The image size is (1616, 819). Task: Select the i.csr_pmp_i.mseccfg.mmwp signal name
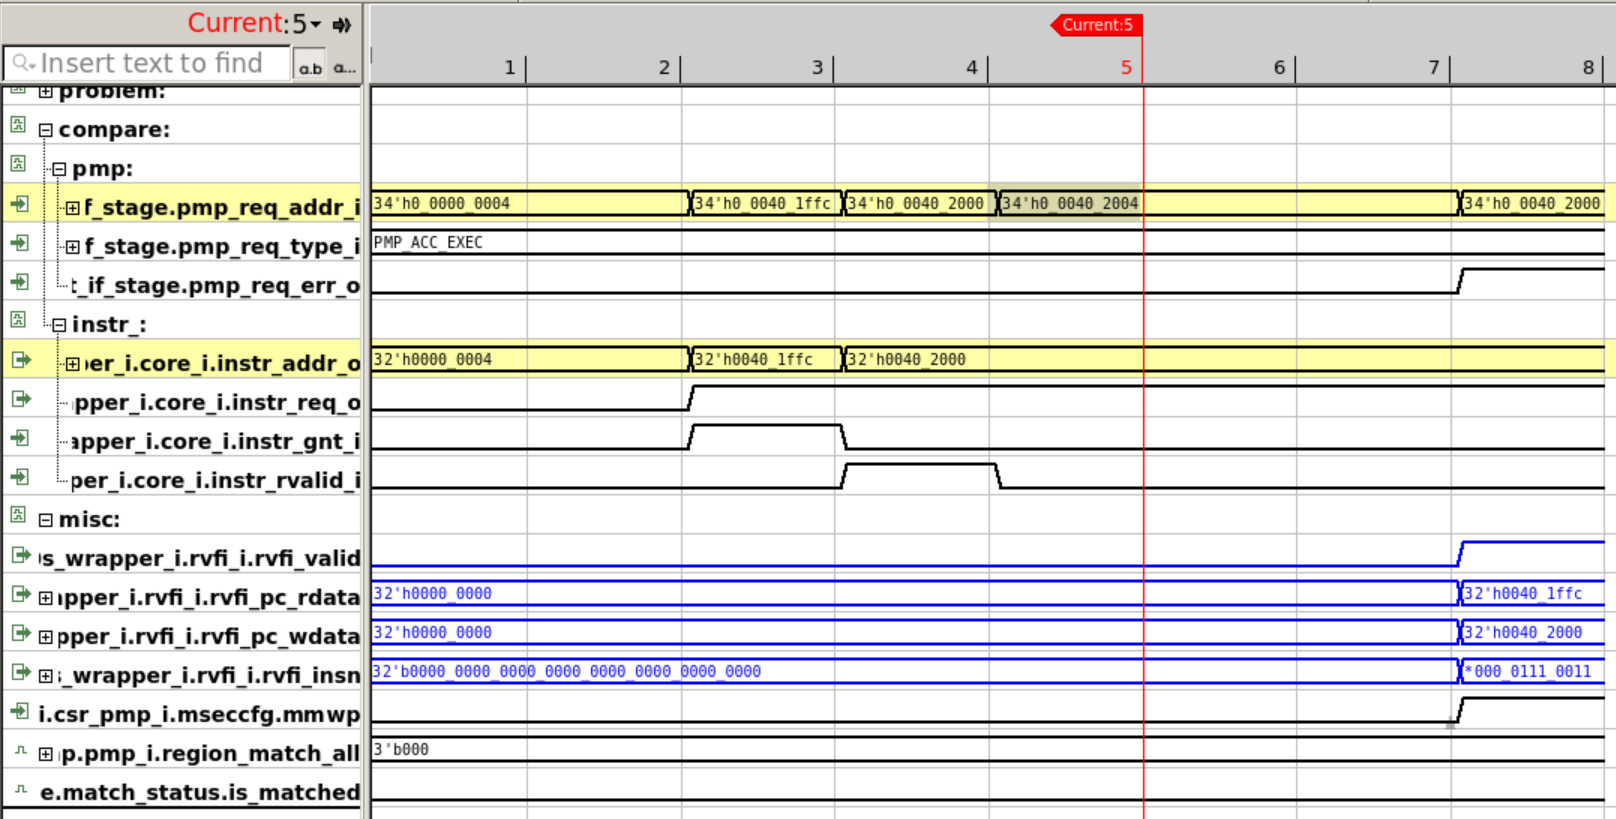tap(199, 715)
